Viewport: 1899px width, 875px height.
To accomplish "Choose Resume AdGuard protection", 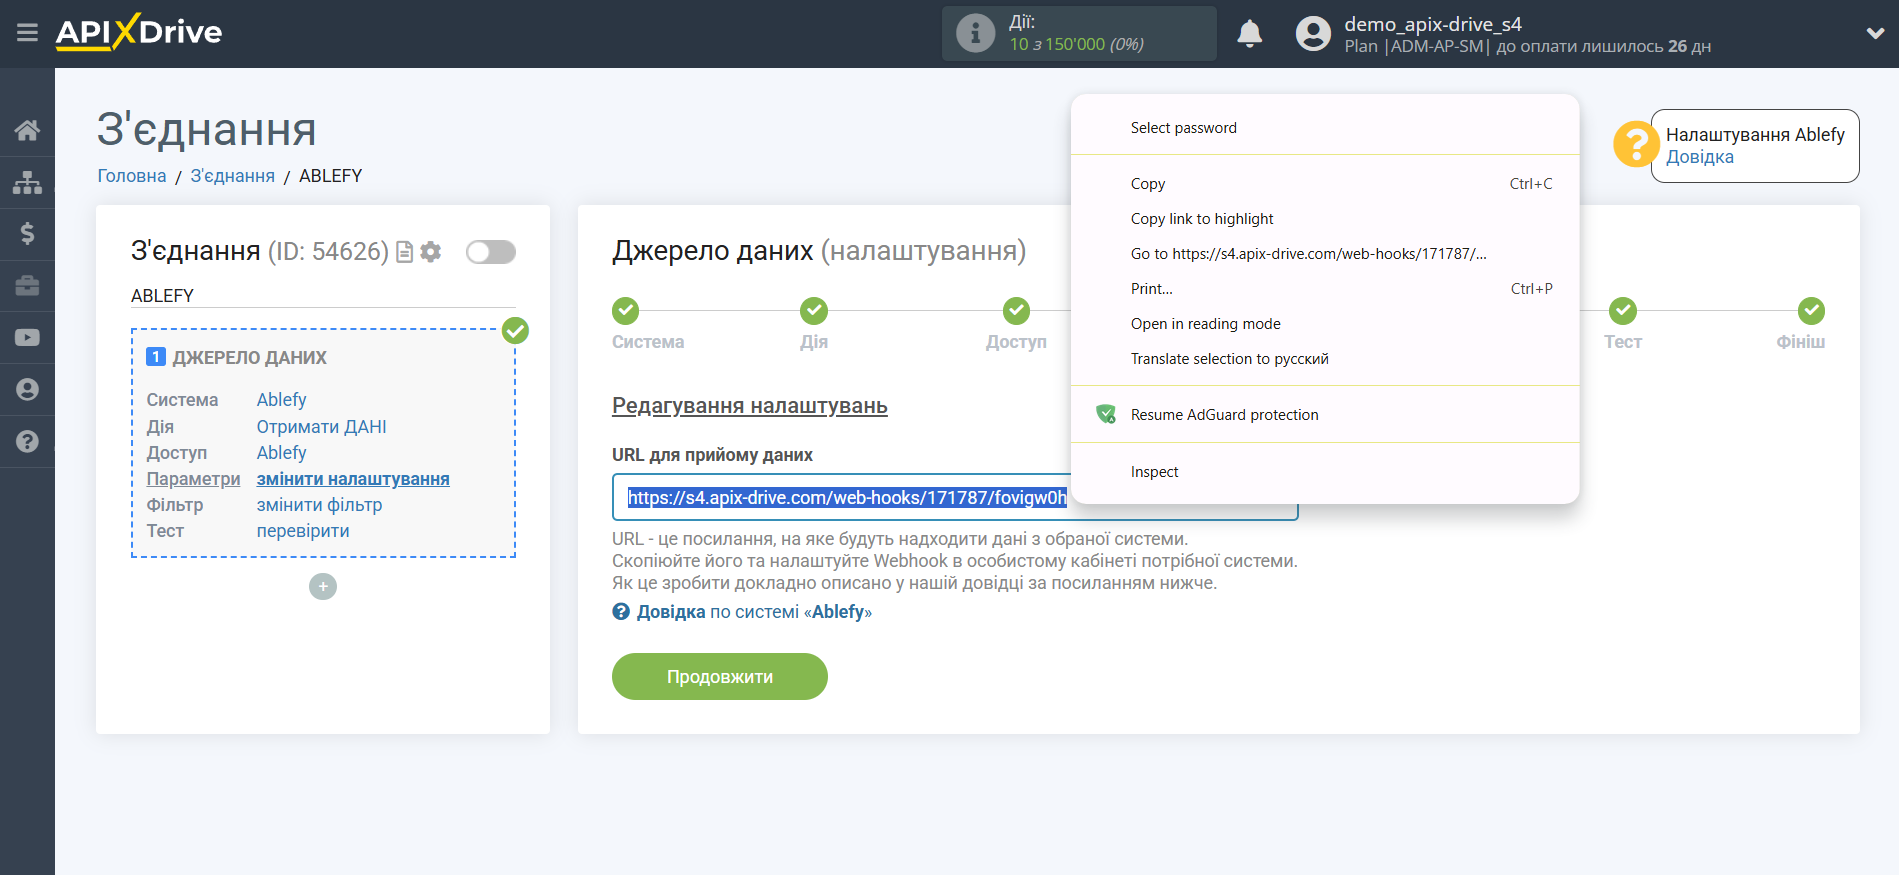I will (x=1325, y=415).
